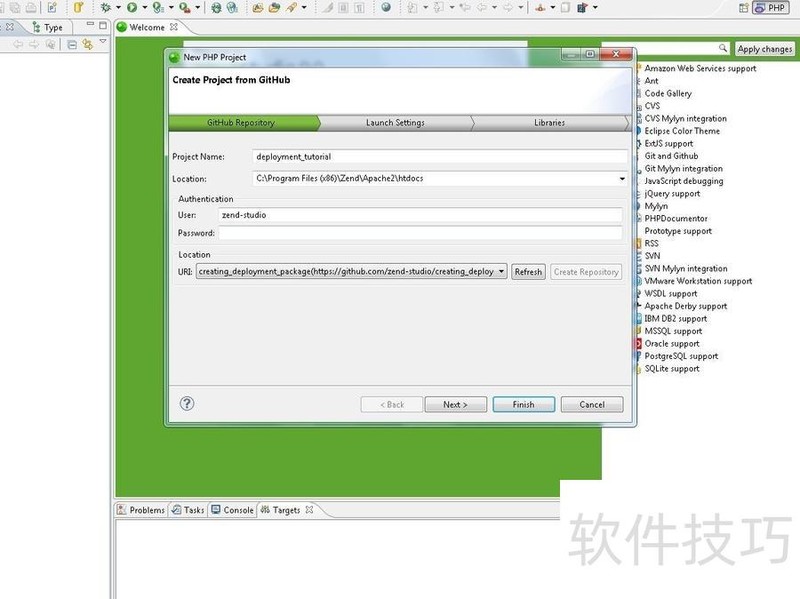Image resolution: width=800 pixels, height=599 pixels.
Task: Click the Open Perspective icon beside PHP
Action: (x=744, y=8)
